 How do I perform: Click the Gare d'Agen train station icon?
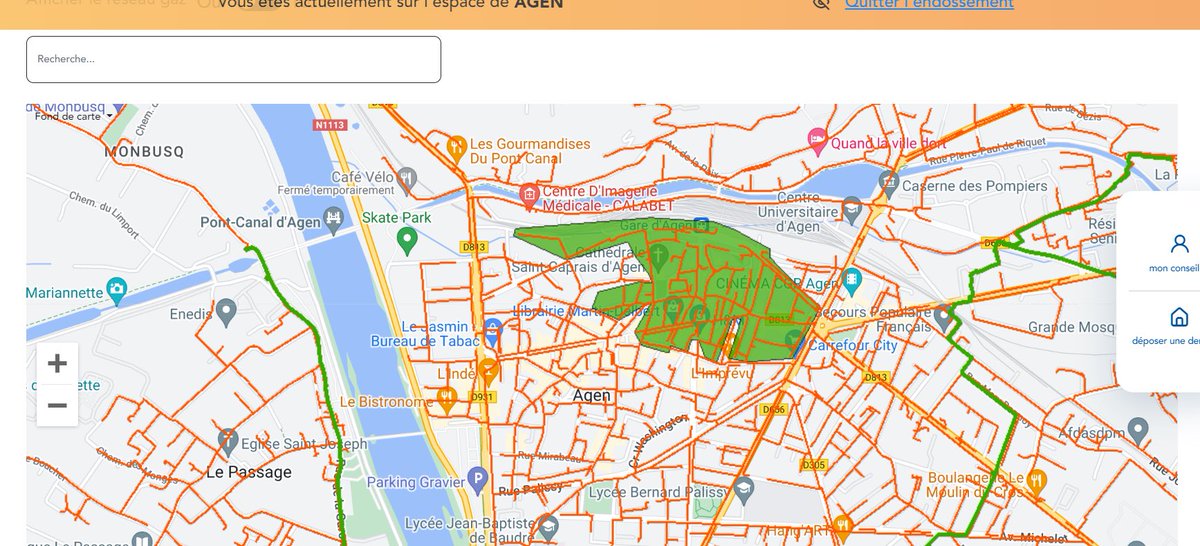click(x=701, y=225)
